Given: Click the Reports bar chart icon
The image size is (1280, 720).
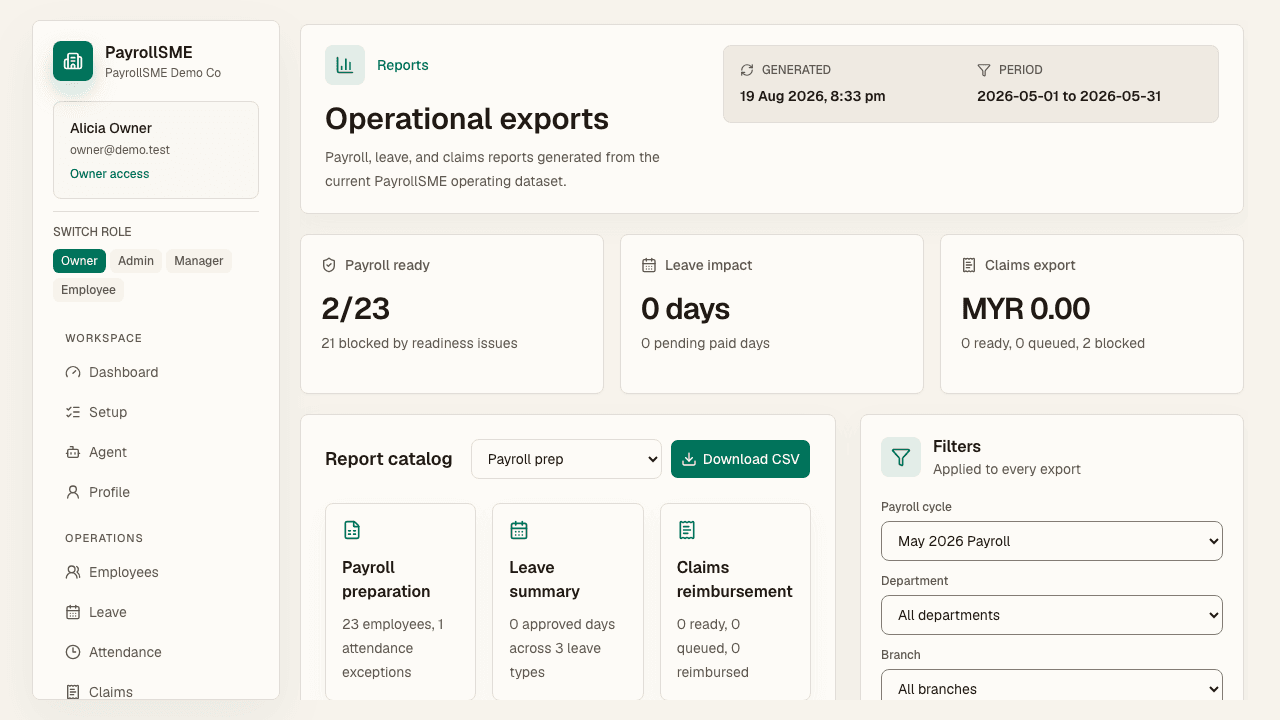Looking at the screenshot, I should [x=345, y=65].
